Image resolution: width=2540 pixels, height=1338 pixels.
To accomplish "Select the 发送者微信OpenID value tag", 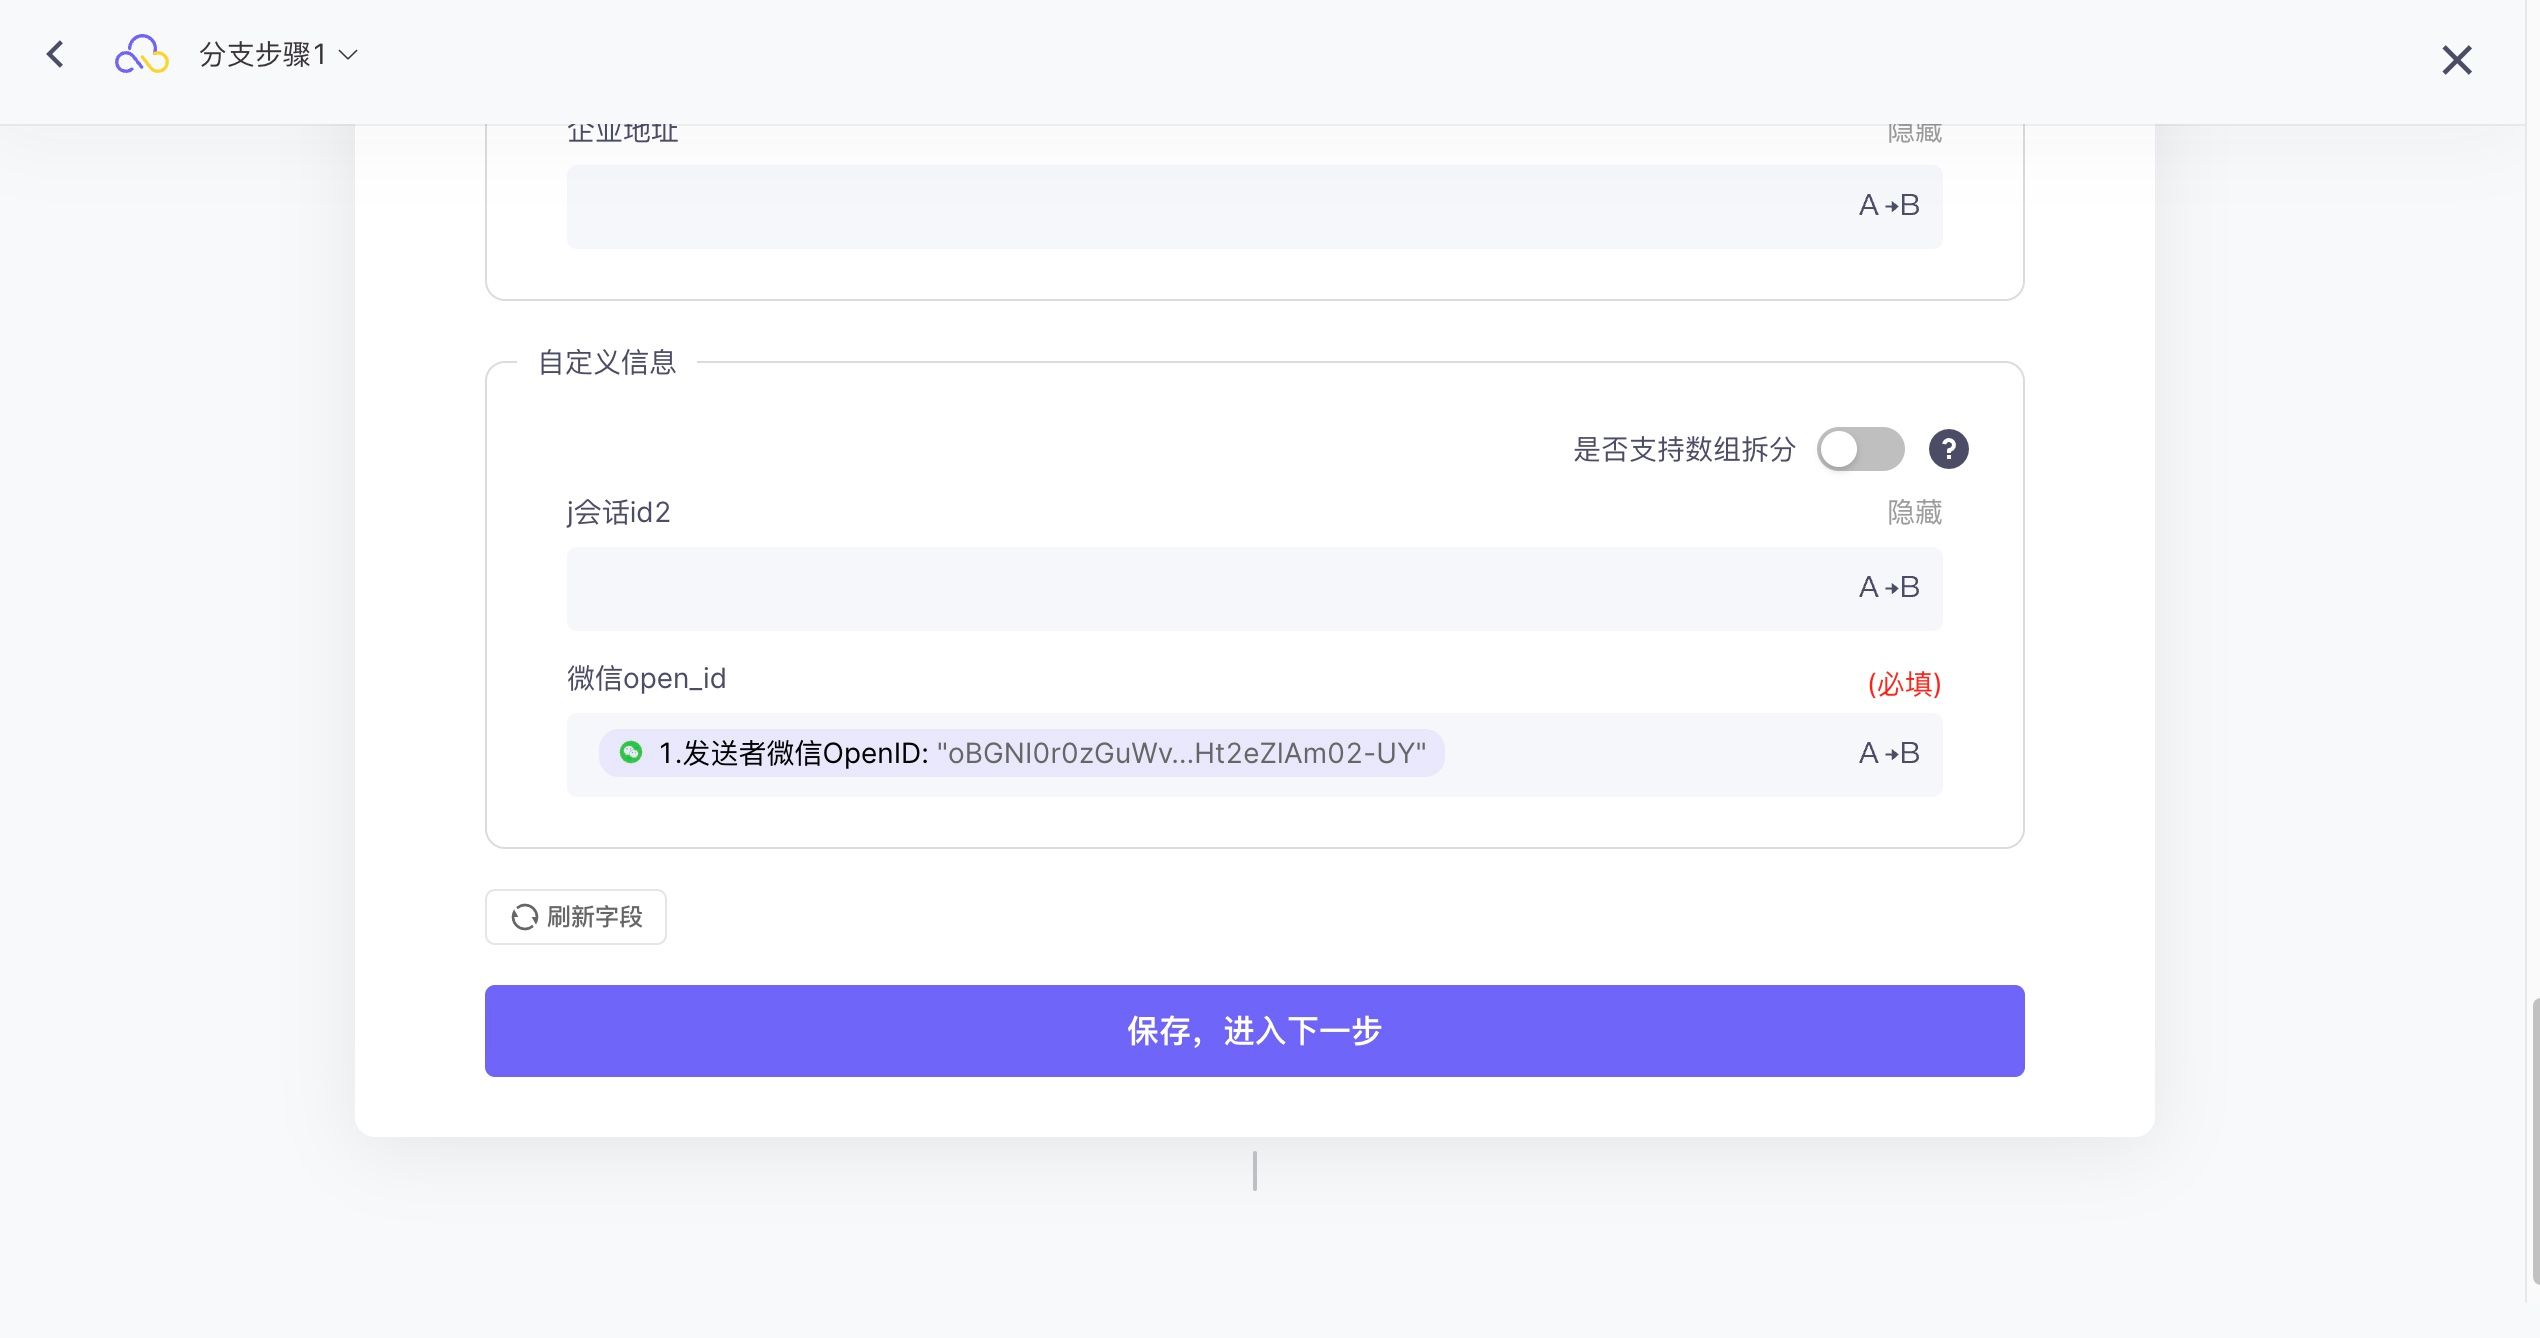I will tap(1021, 753).
